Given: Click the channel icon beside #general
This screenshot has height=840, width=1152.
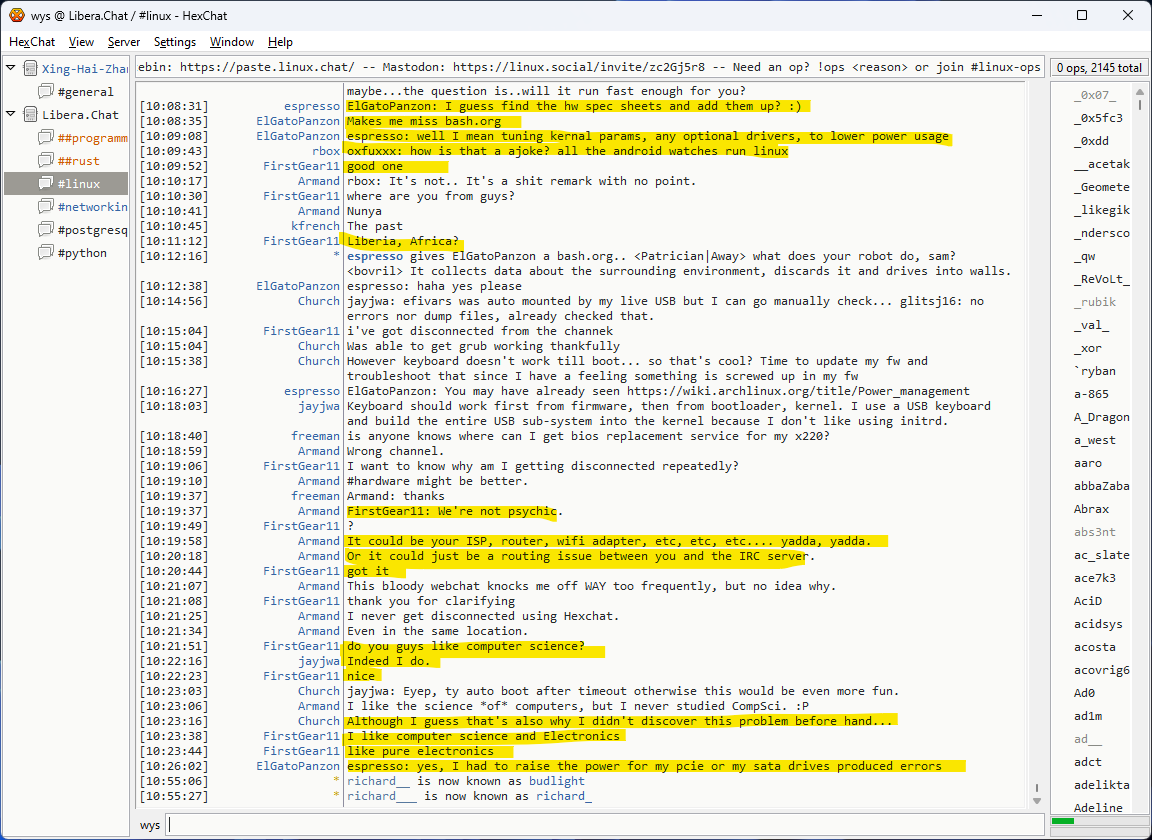Looking at the screenshot, I should click(x=46, y=92).
